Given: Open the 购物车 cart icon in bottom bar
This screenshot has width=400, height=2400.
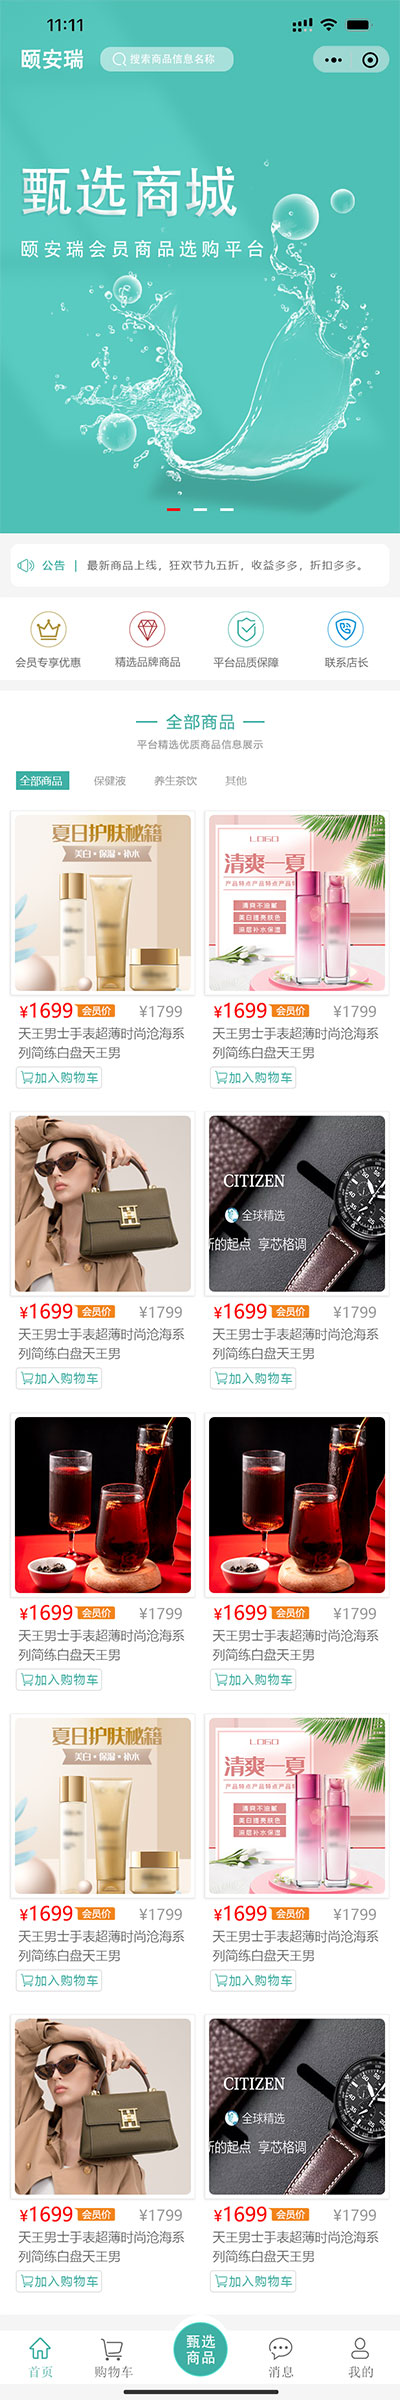Looking at the screenshot, I should coord(113,2347).
